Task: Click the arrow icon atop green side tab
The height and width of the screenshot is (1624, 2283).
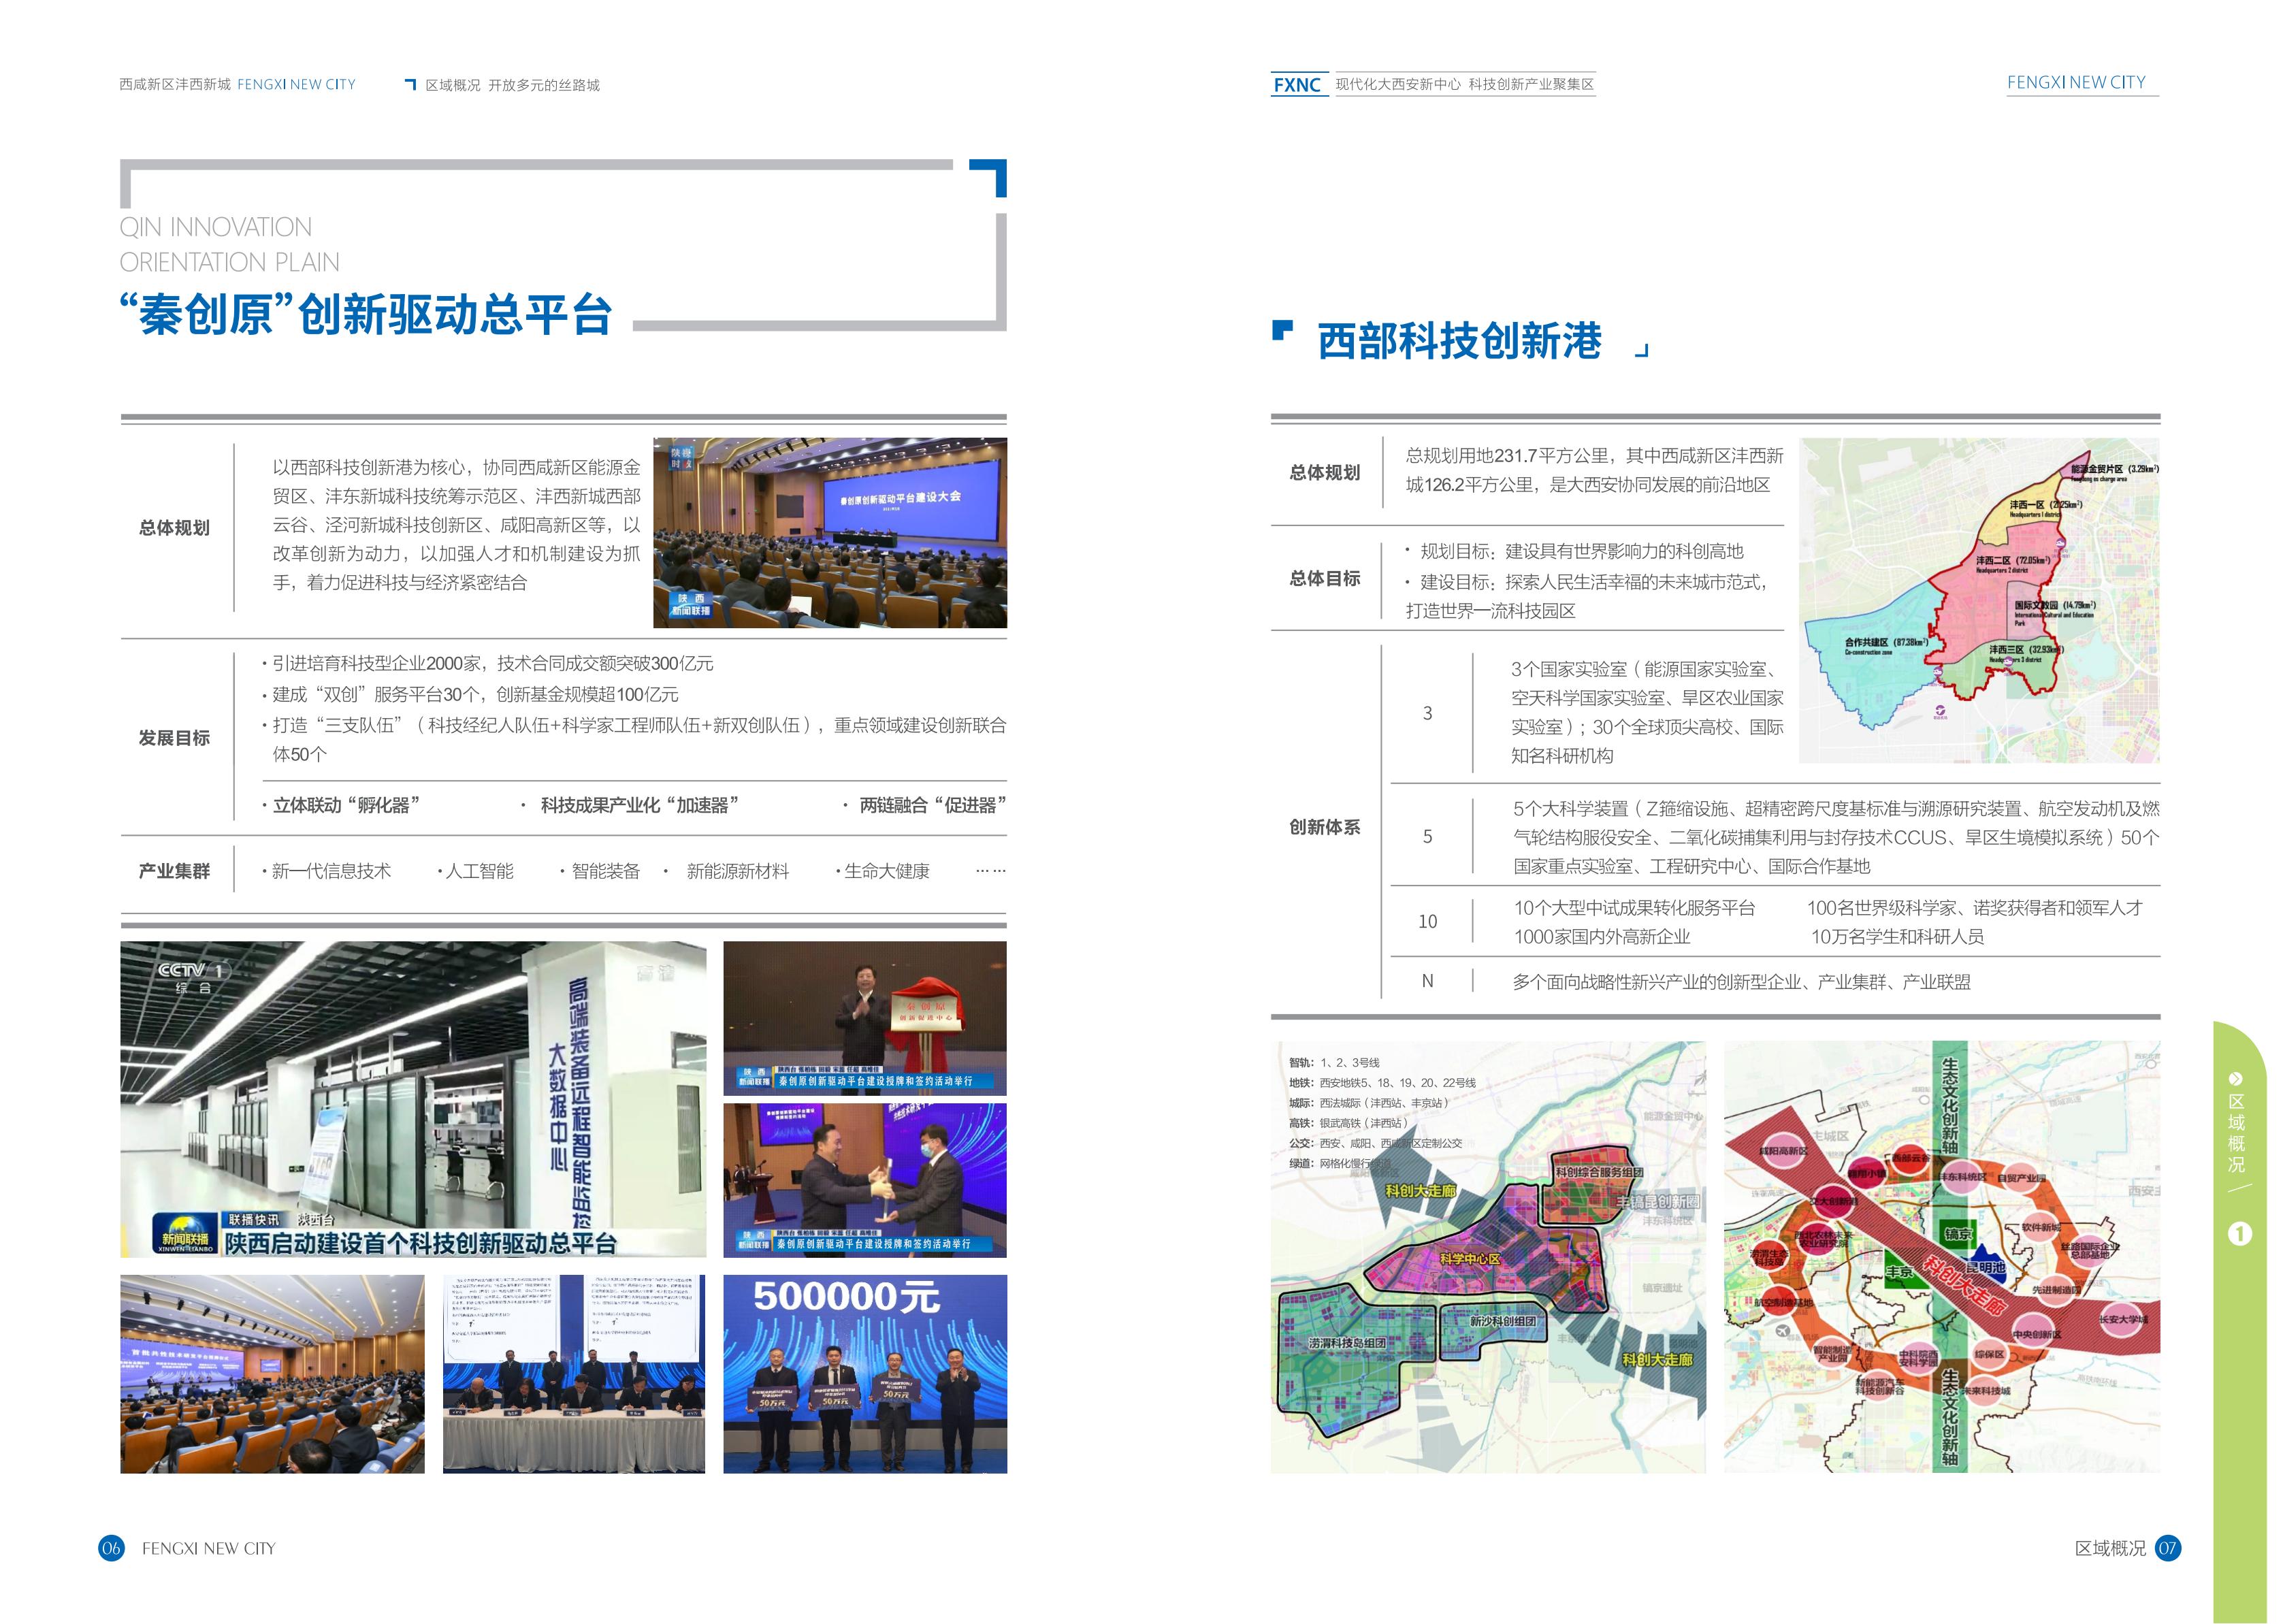Action: tap(2236, 1078)
